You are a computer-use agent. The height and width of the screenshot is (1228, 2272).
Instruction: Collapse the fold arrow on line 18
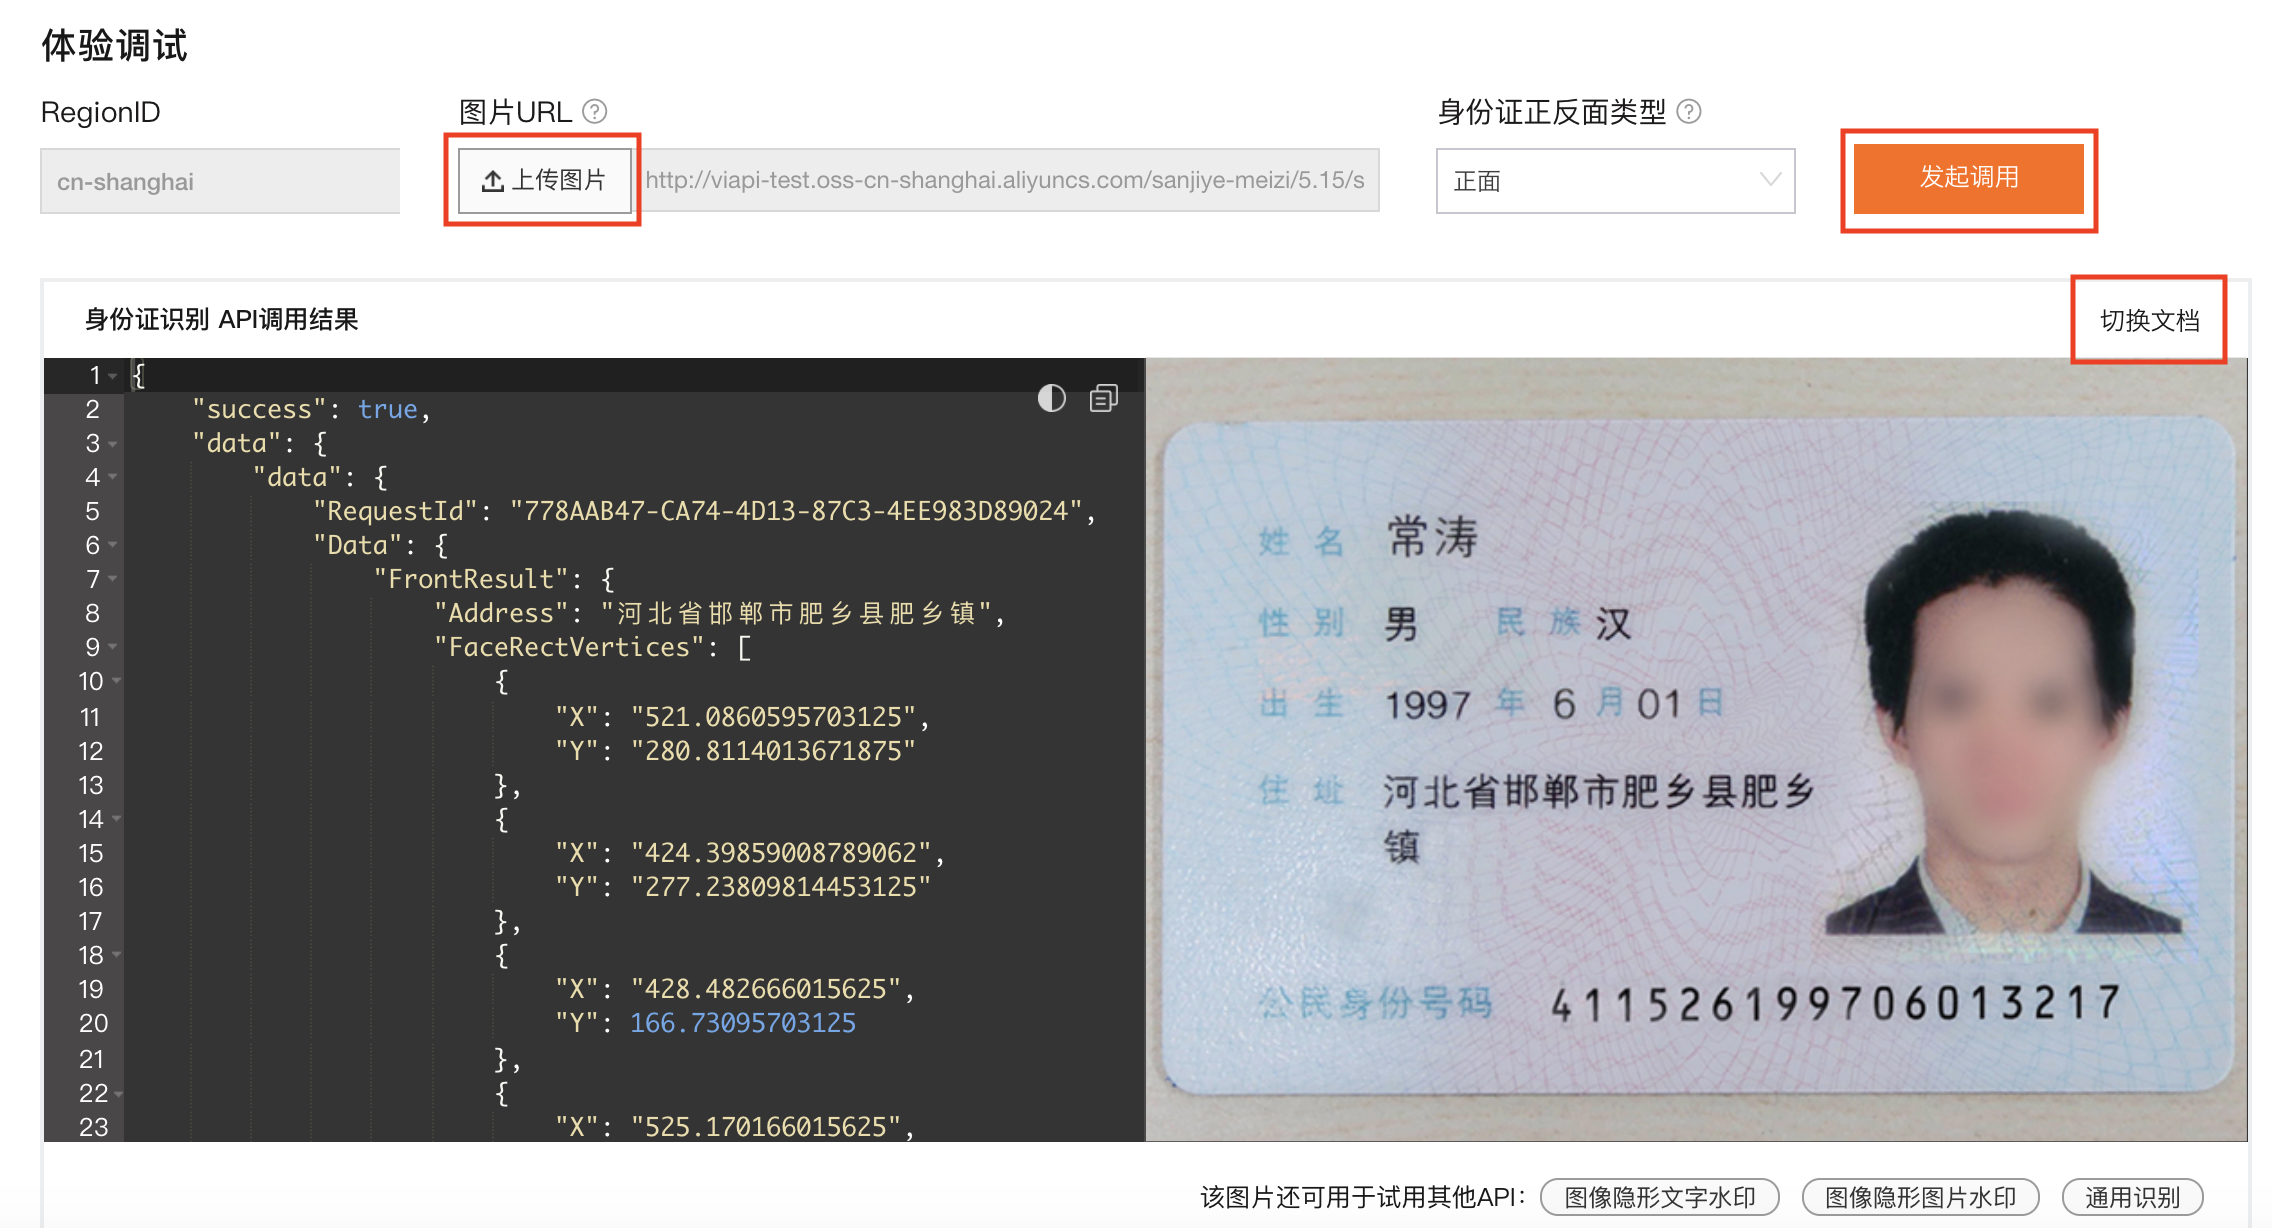pos(117,955)
